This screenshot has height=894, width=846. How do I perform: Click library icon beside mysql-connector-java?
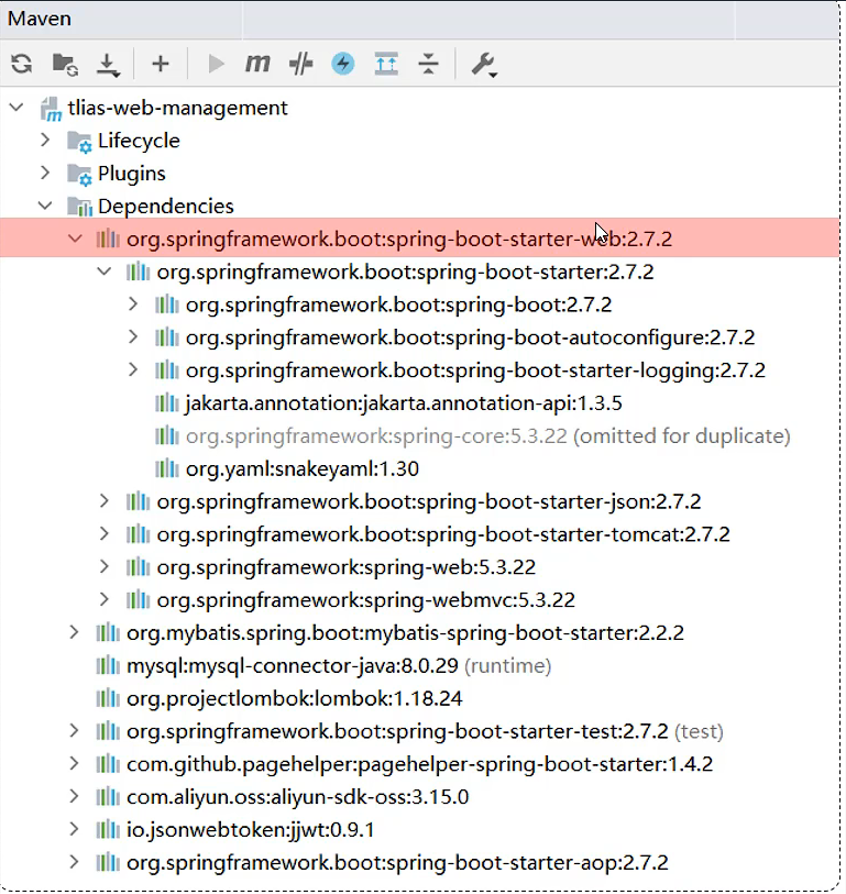(x=108, y=665)
